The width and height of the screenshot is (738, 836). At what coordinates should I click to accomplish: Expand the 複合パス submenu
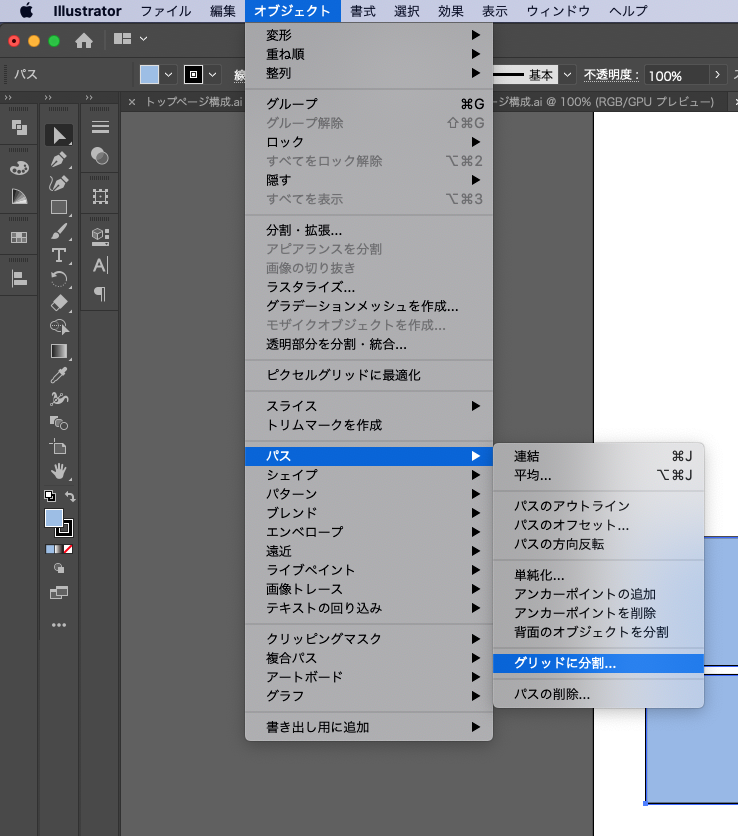tap(368, 658)
